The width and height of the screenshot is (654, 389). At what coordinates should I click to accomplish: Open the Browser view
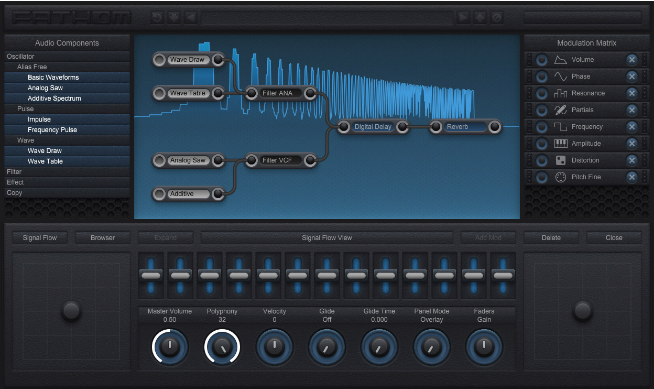pos(103,238)
